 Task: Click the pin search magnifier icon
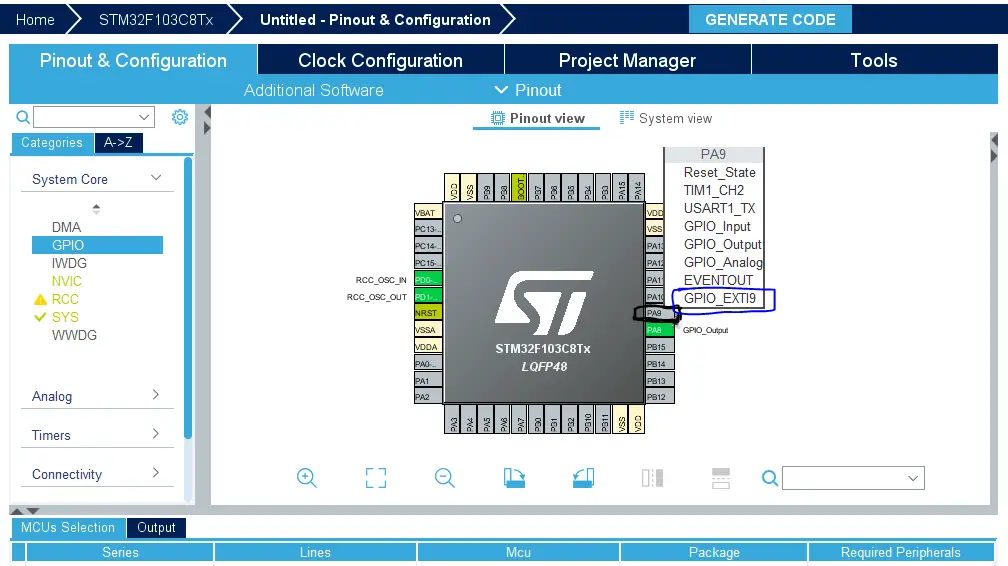(770, 478)
